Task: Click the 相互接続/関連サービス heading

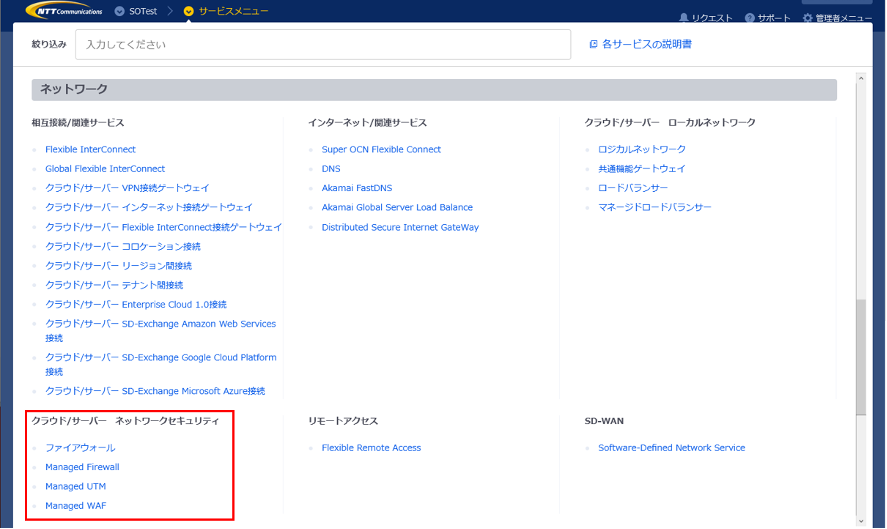Action: pyautogui.click(x=78, y=123)
